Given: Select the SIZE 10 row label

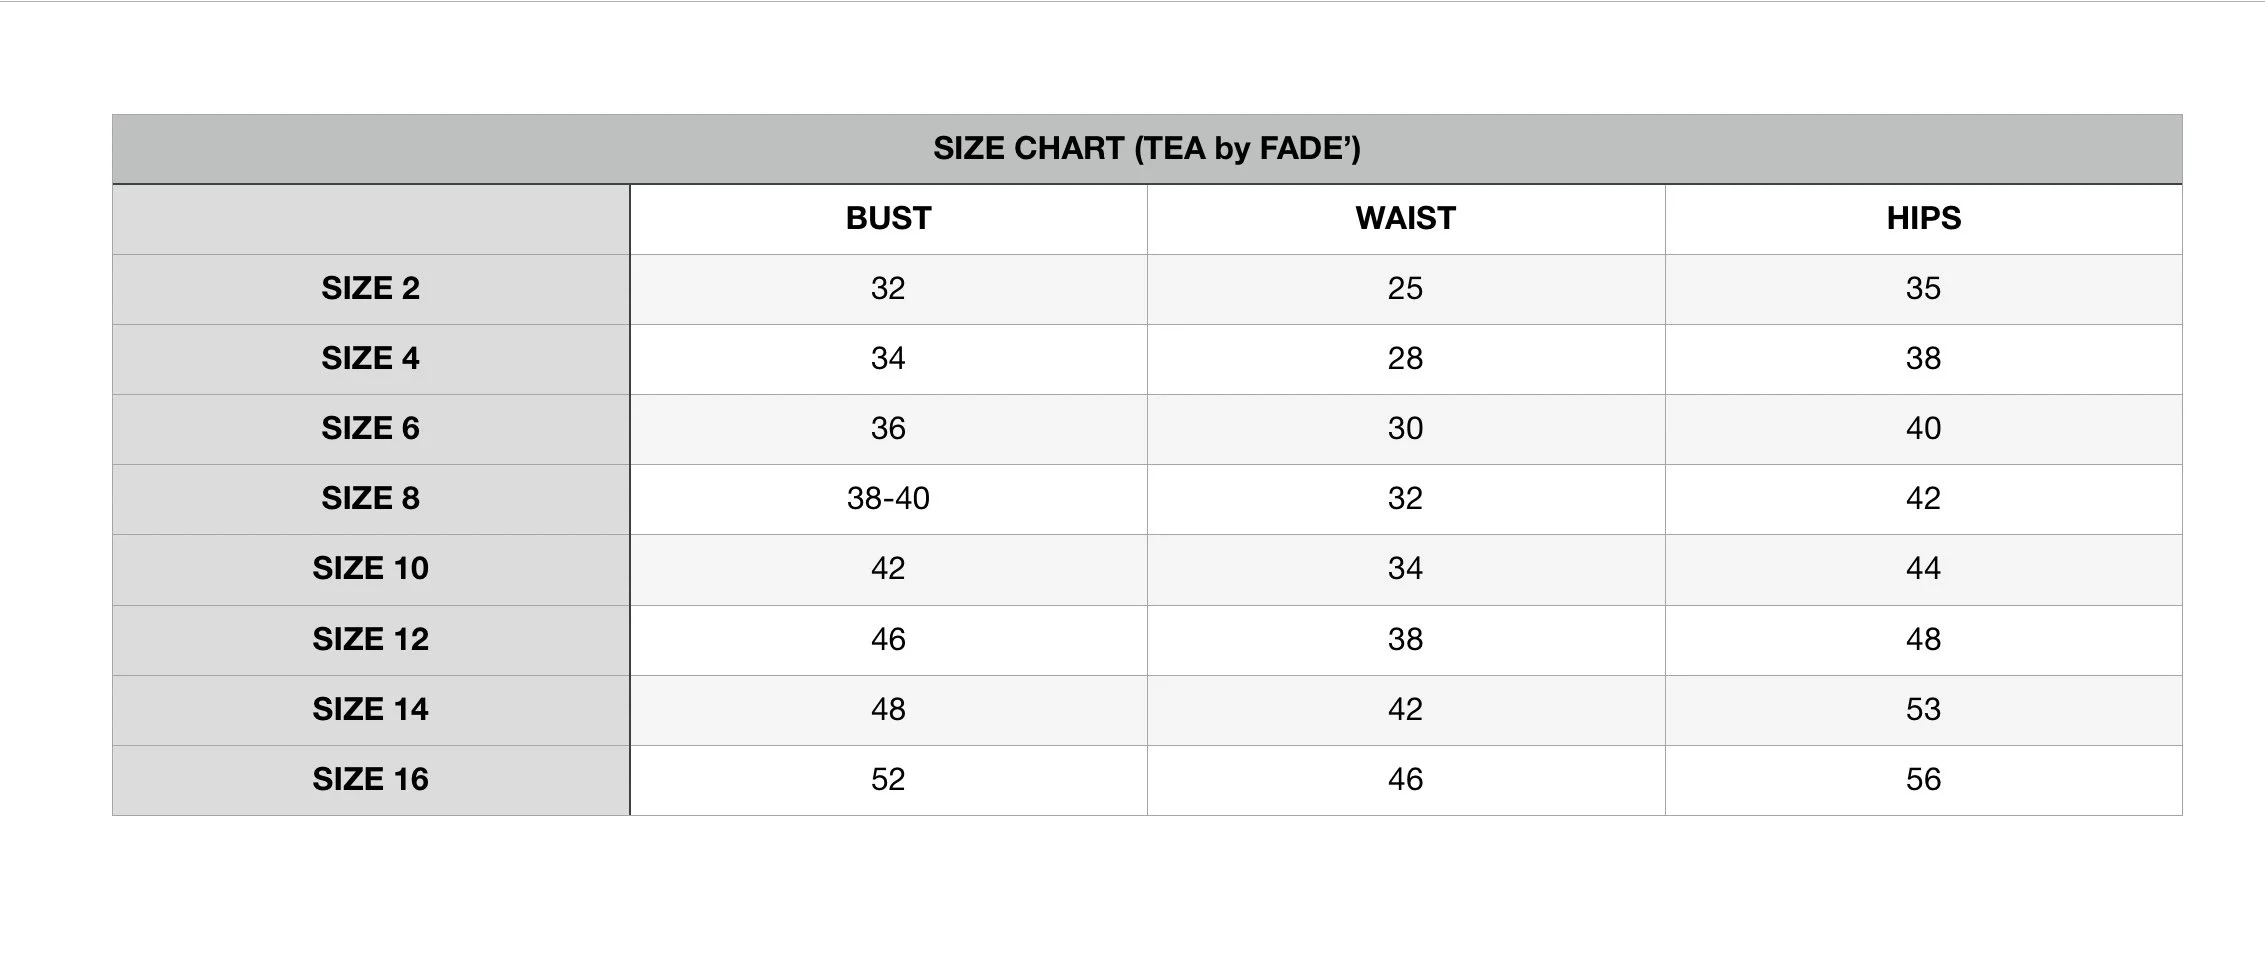Looking at the screenshot, I should pos(371,569).
